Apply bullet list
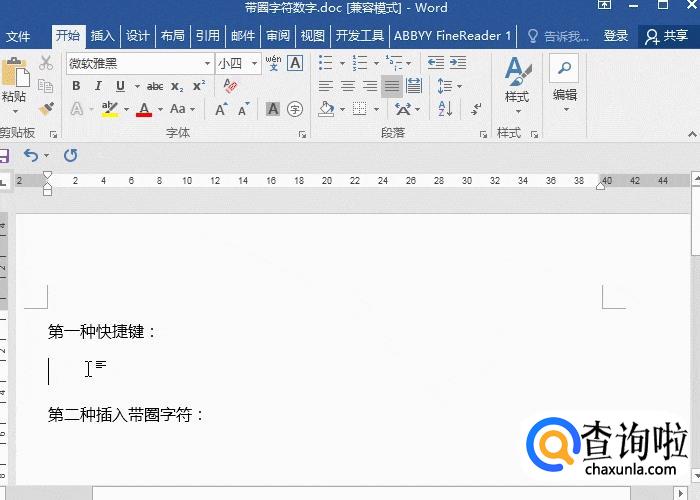700x500 pixels. click(x=326, y=63)
